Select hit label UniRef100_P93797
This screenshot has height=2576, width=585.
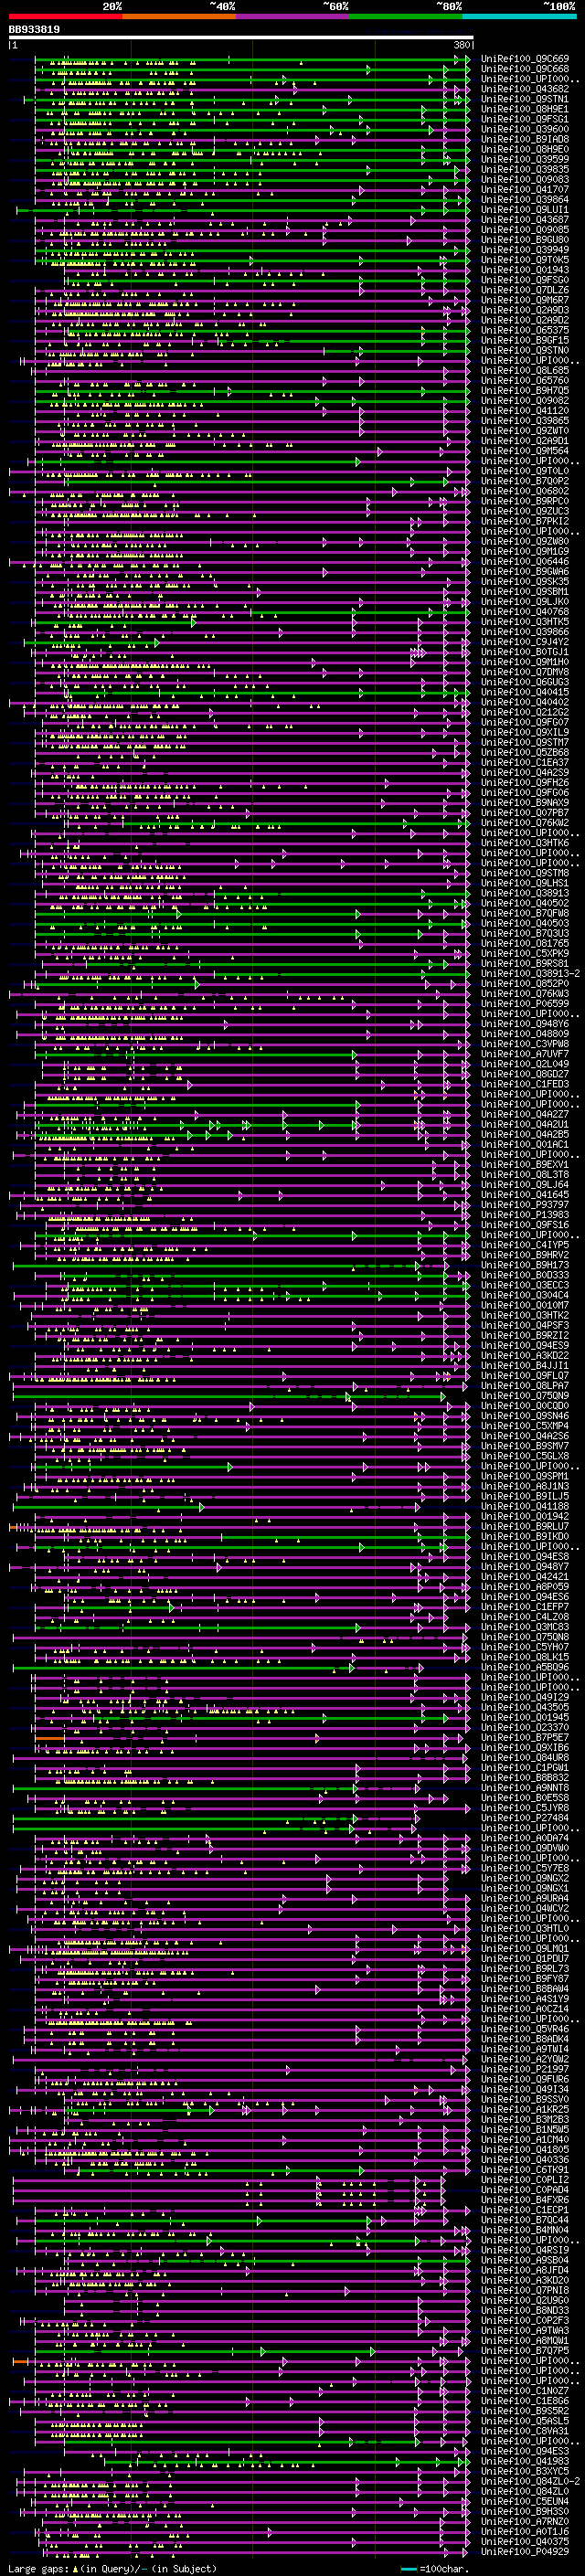click(525, 1205)
